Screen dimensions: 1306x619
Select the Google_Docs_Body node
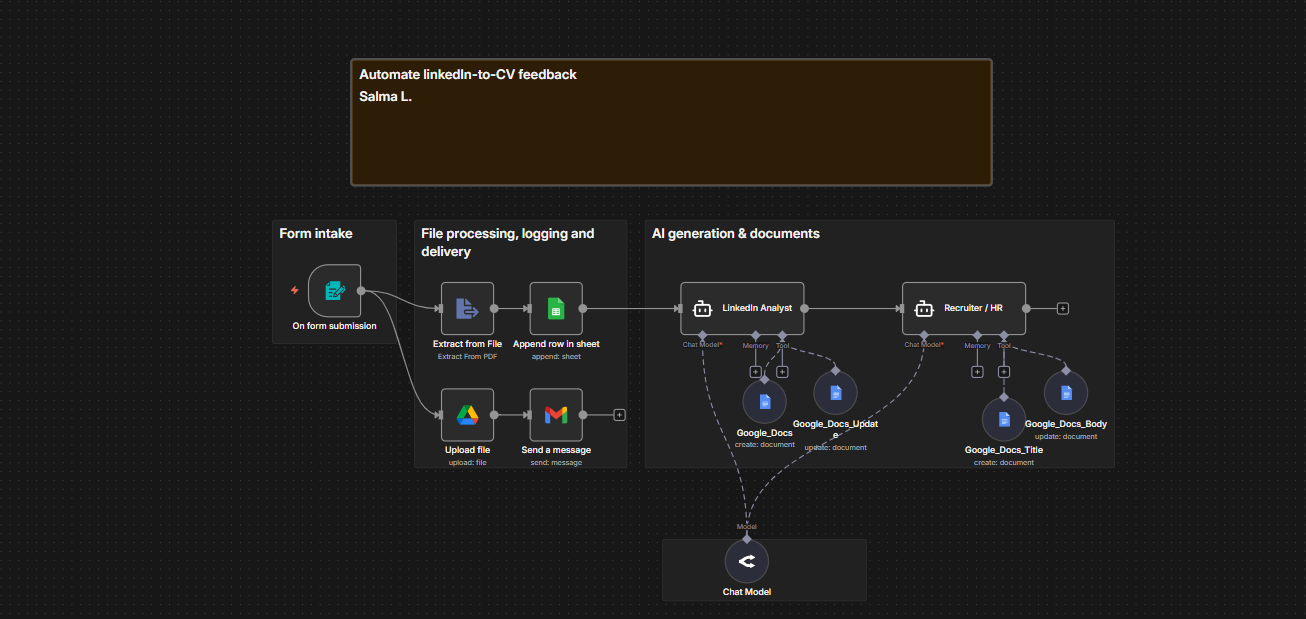pyautogui.click(x=1066, y=392)
